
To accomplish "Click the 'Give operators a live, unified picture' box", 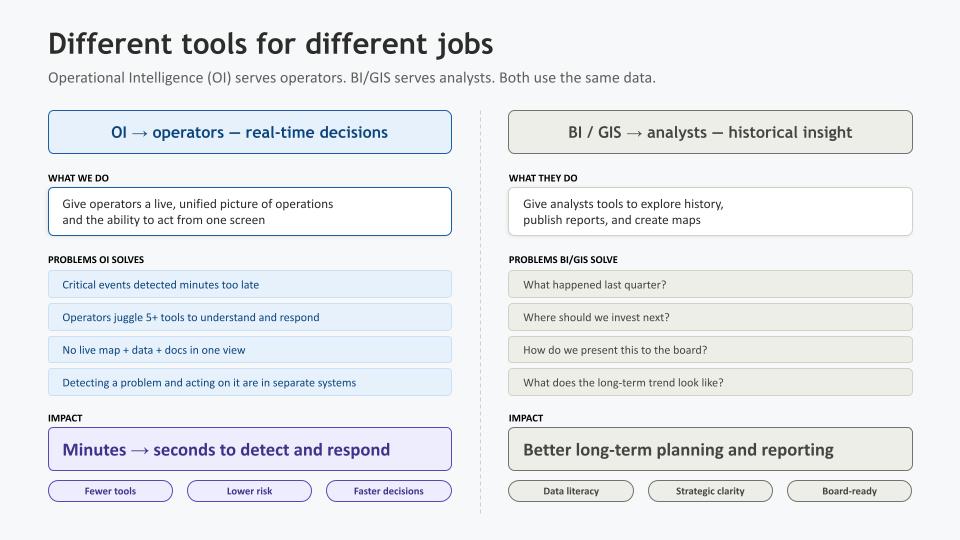I will [x=250, y=211].
